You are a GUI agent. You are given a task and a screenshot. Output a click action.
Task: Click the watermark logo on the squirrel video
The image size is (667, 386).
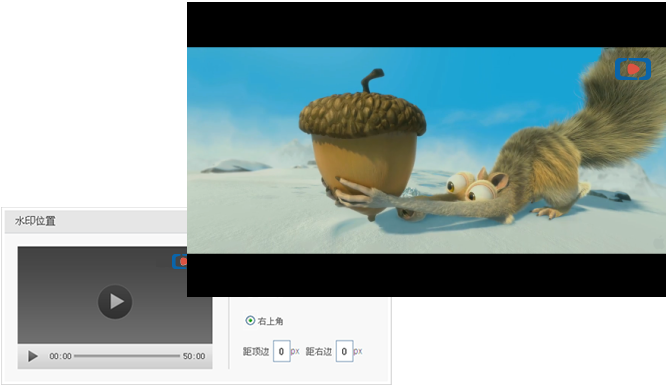[633, 69]
